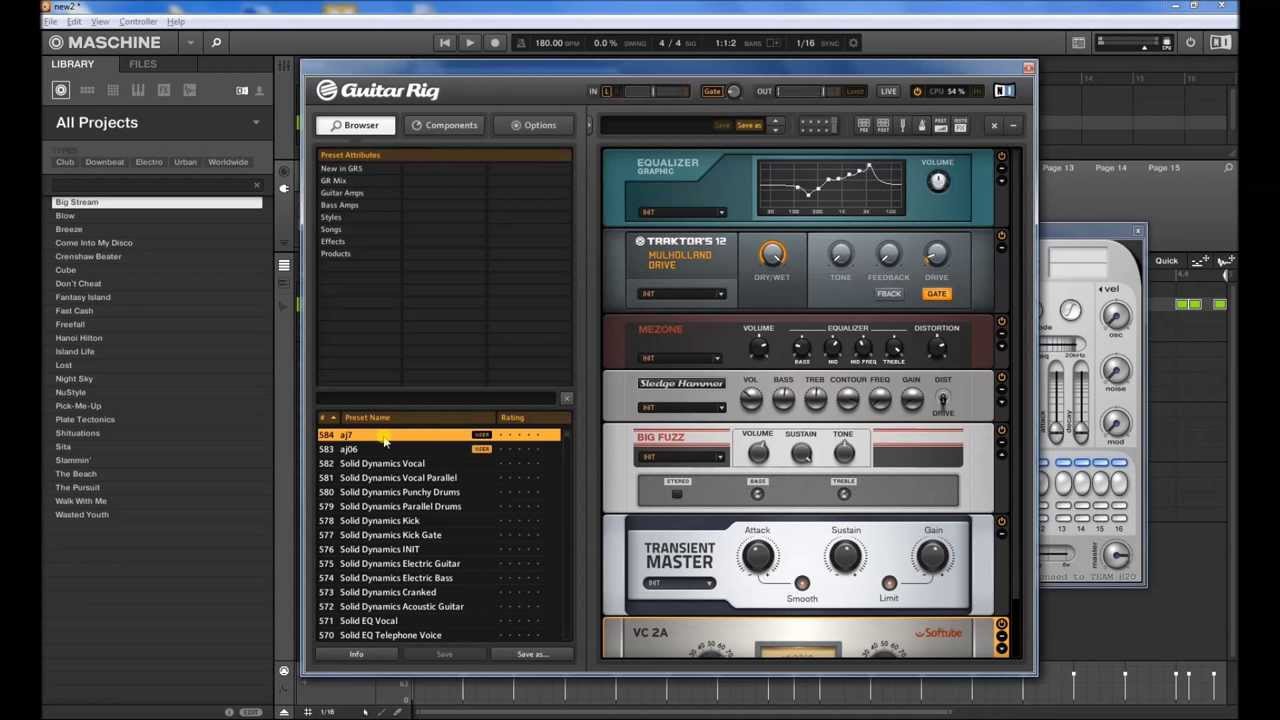Open the Sledge Hammer preset dropdown
1280x720 pixels.
point(682,407)
